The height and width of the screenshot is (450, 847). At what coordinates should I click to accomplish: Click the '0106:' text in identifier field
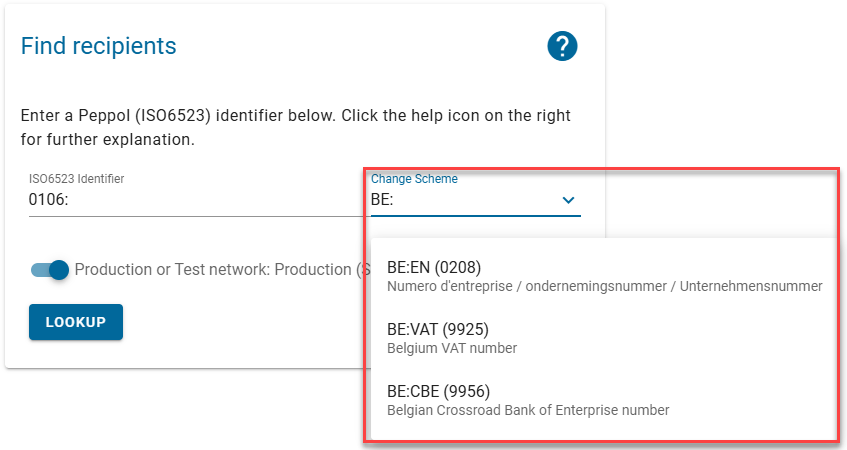click(49, 200)
